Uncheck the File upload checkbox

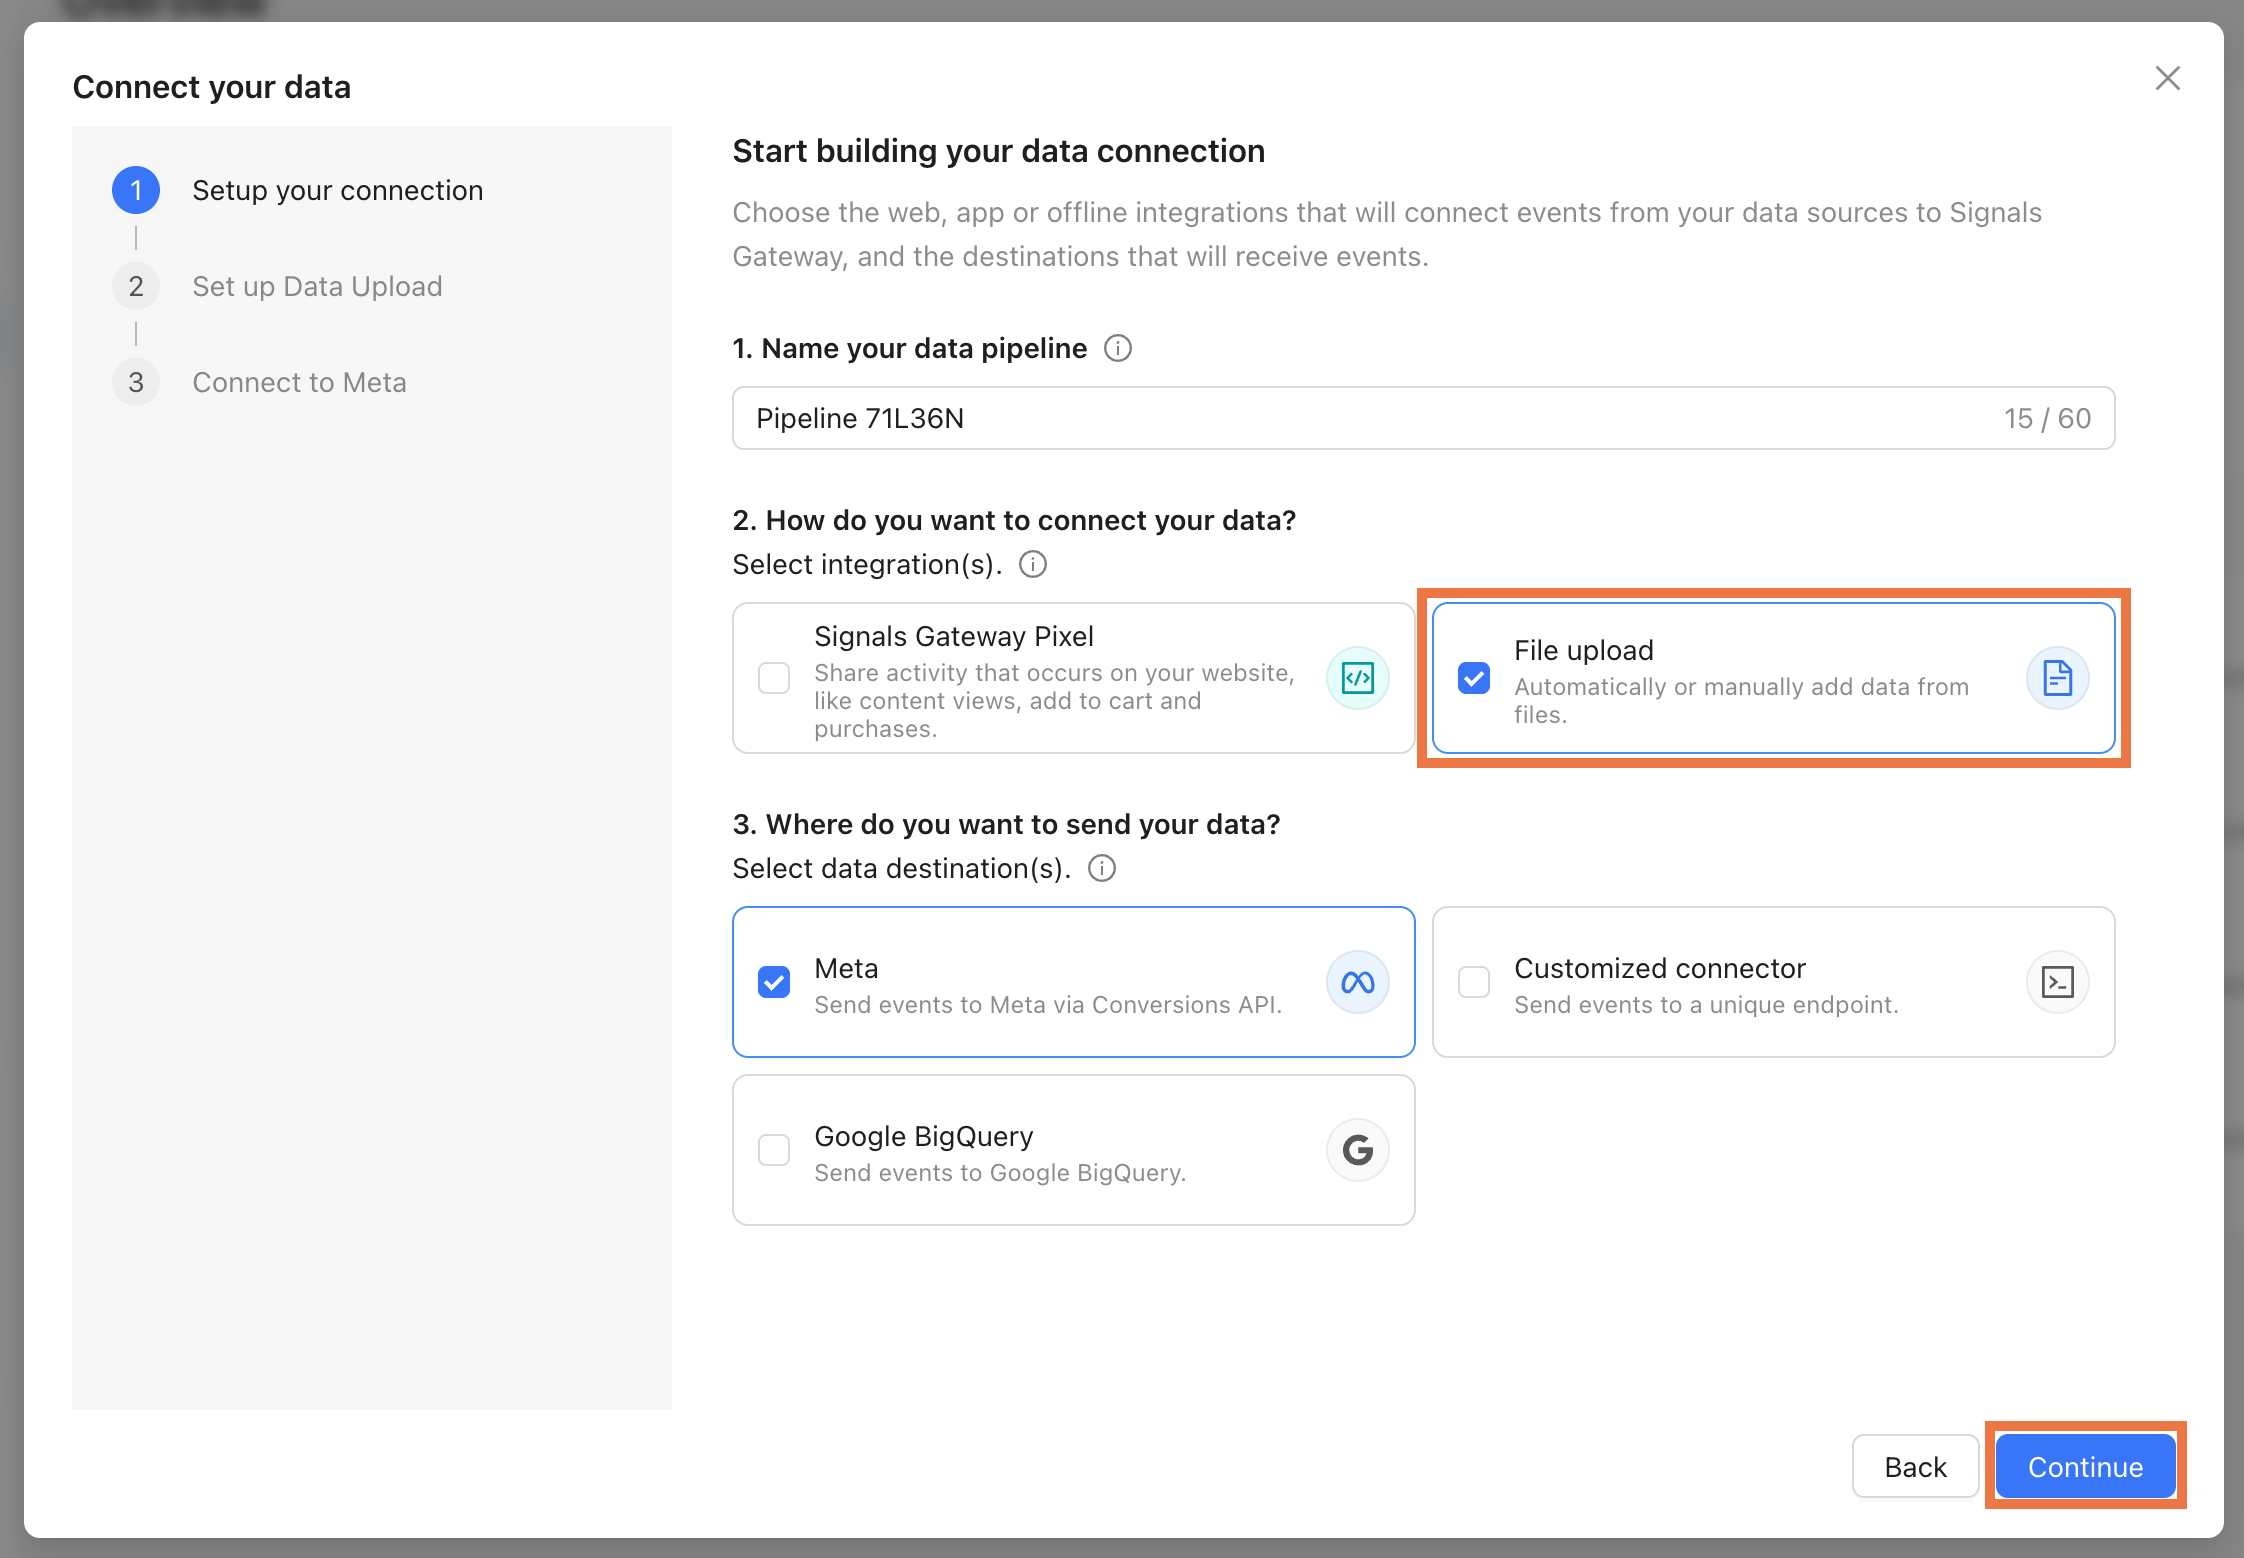(x=1474, y=678)
